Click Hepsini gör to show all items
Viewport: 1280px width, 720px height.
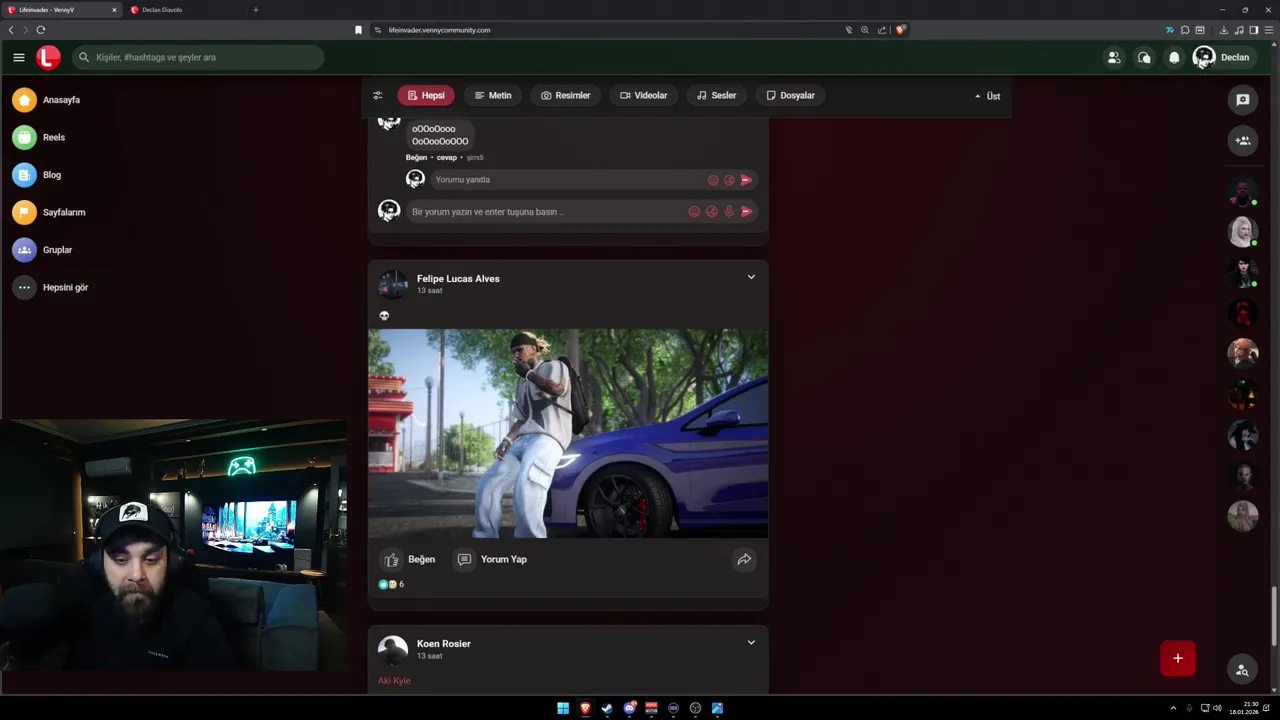(x=51, y=287)
